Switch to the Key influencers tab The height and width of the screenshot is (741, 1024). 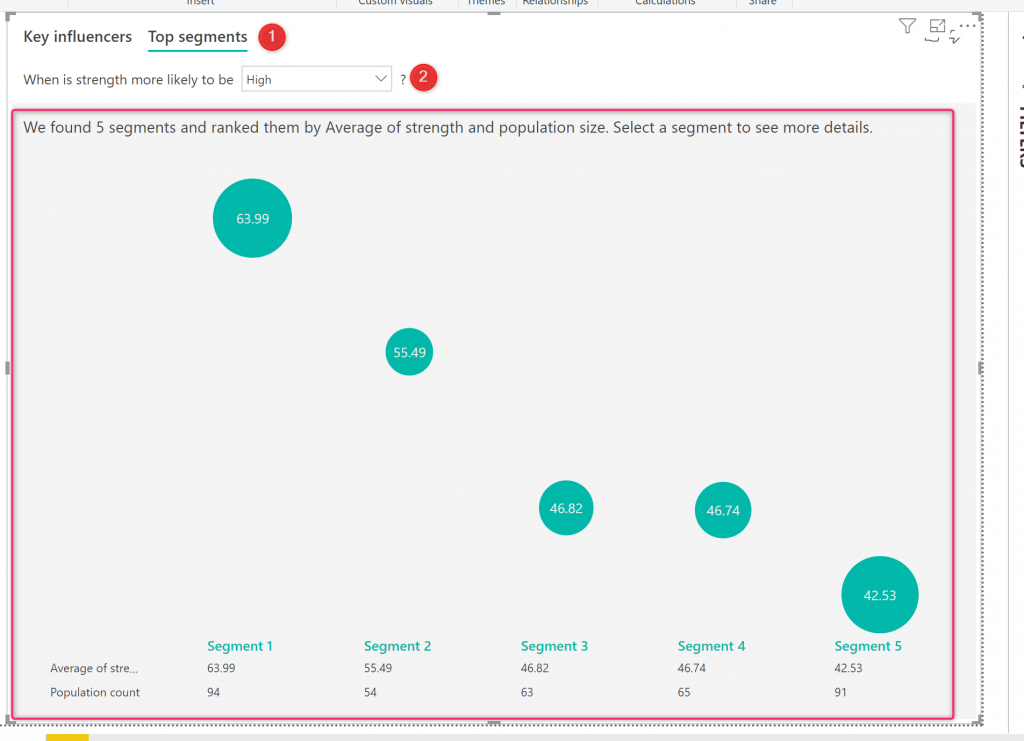(77, 37)
